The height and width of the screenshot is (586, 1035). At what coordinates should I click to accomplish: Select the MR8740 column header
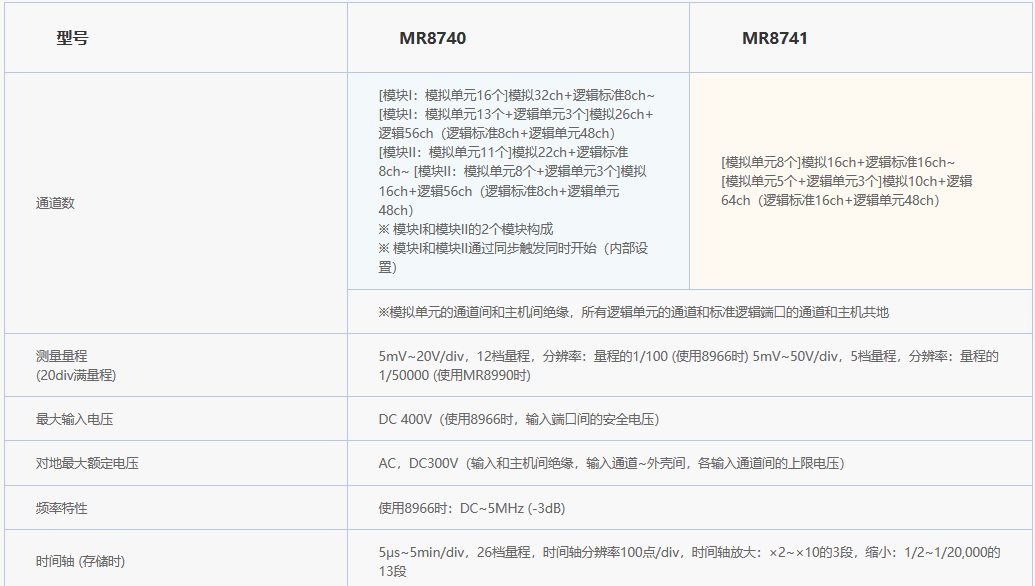click(x=432, y=38)
